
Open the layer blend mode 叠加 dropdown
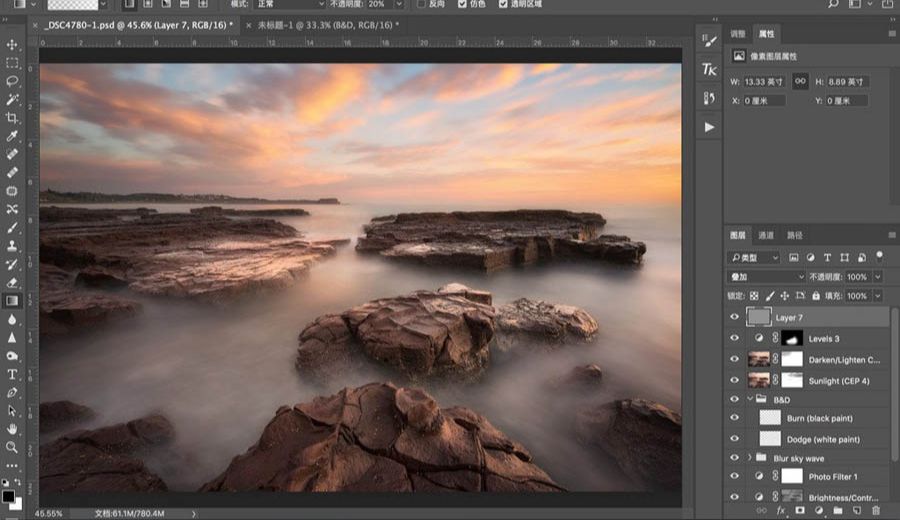point(767,277)
